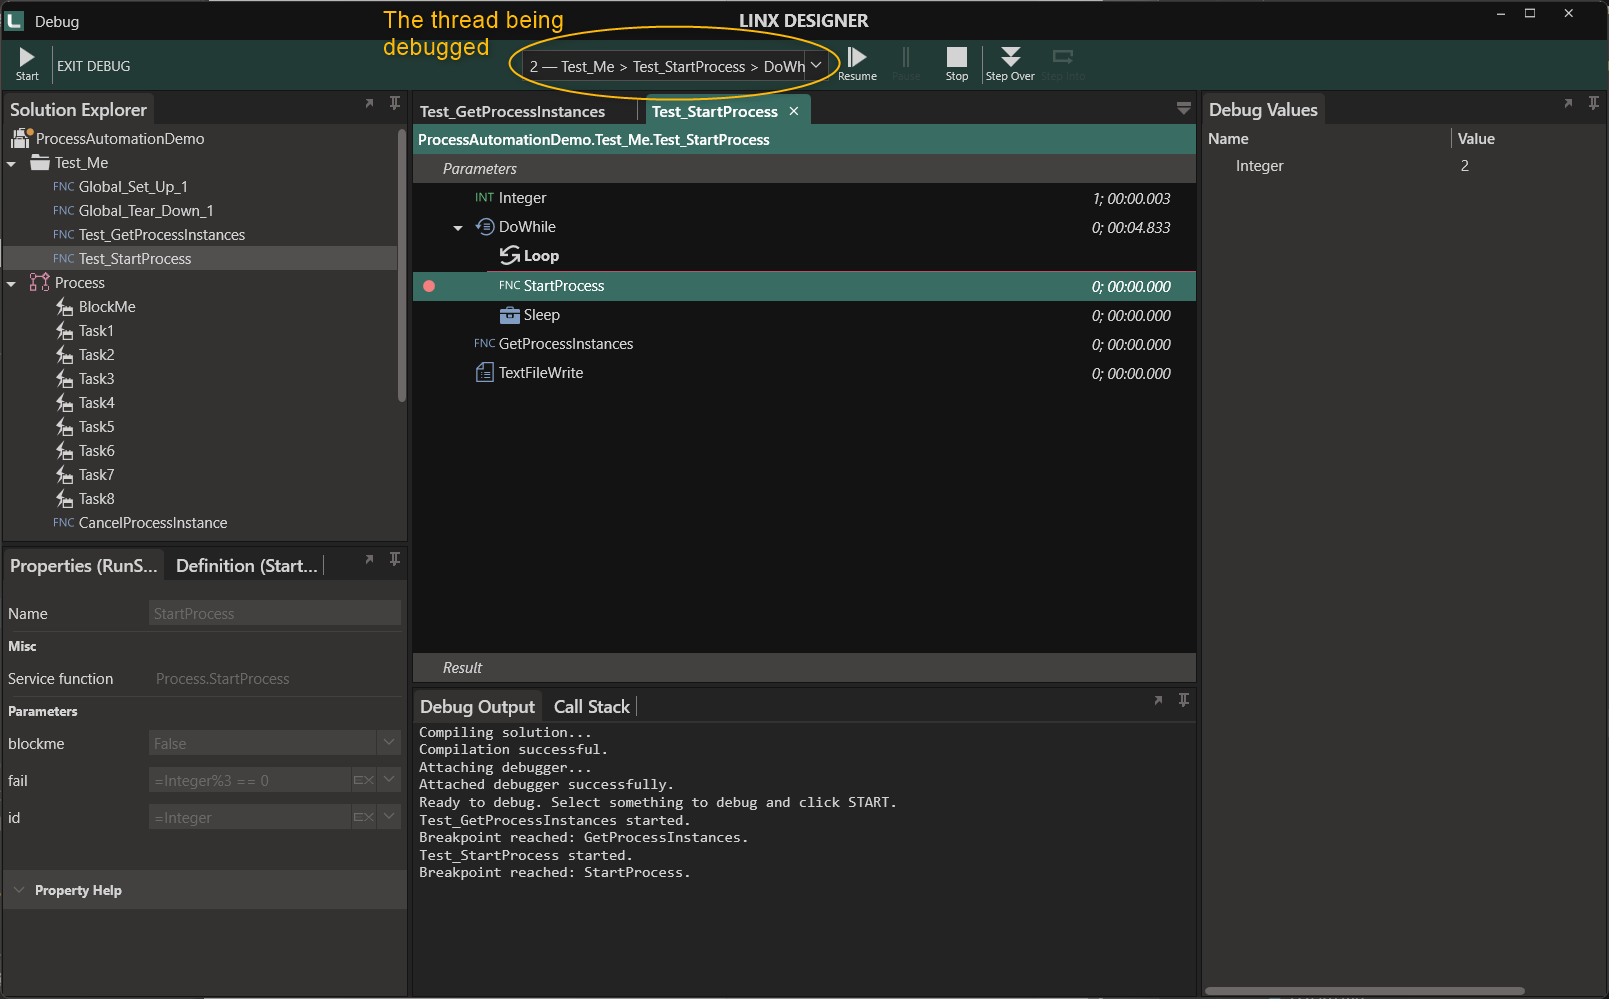Pop out the Debug Output panel
Image resolution: width=1609 pixels, height=999 pixels.
1158,700
